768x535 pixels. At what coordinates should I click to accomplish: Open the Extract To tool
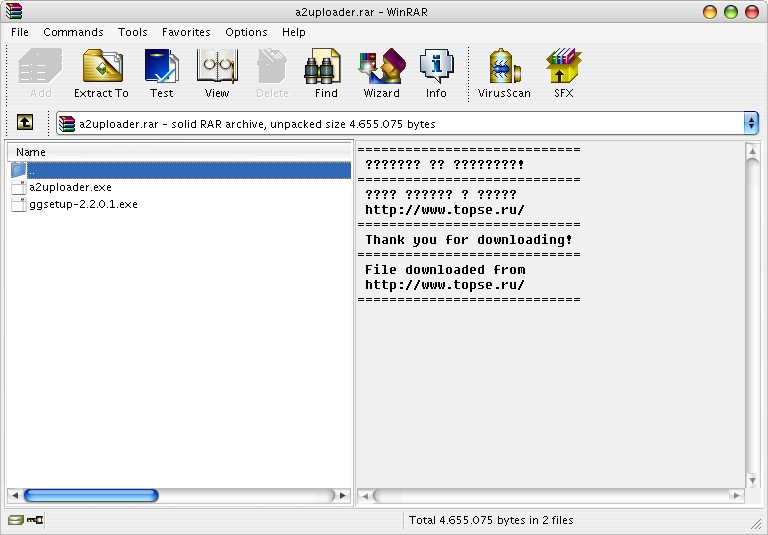101,73
